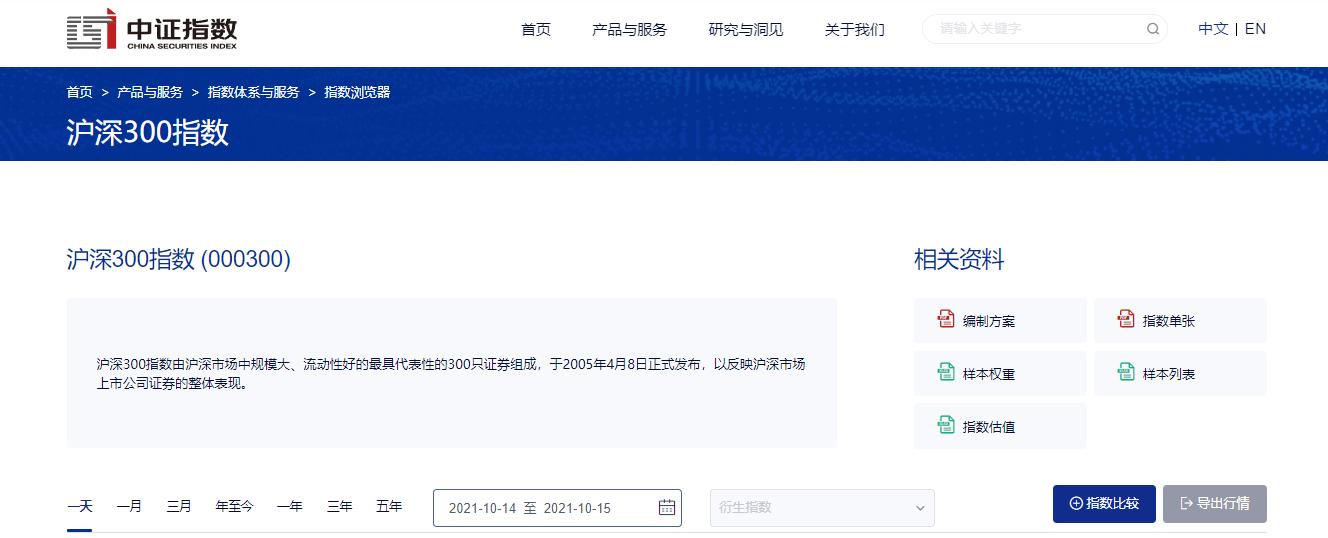Click the spreadsheet icon beside 样本权重
Viewport: 1328px width, 538px height.
[945, 372]
